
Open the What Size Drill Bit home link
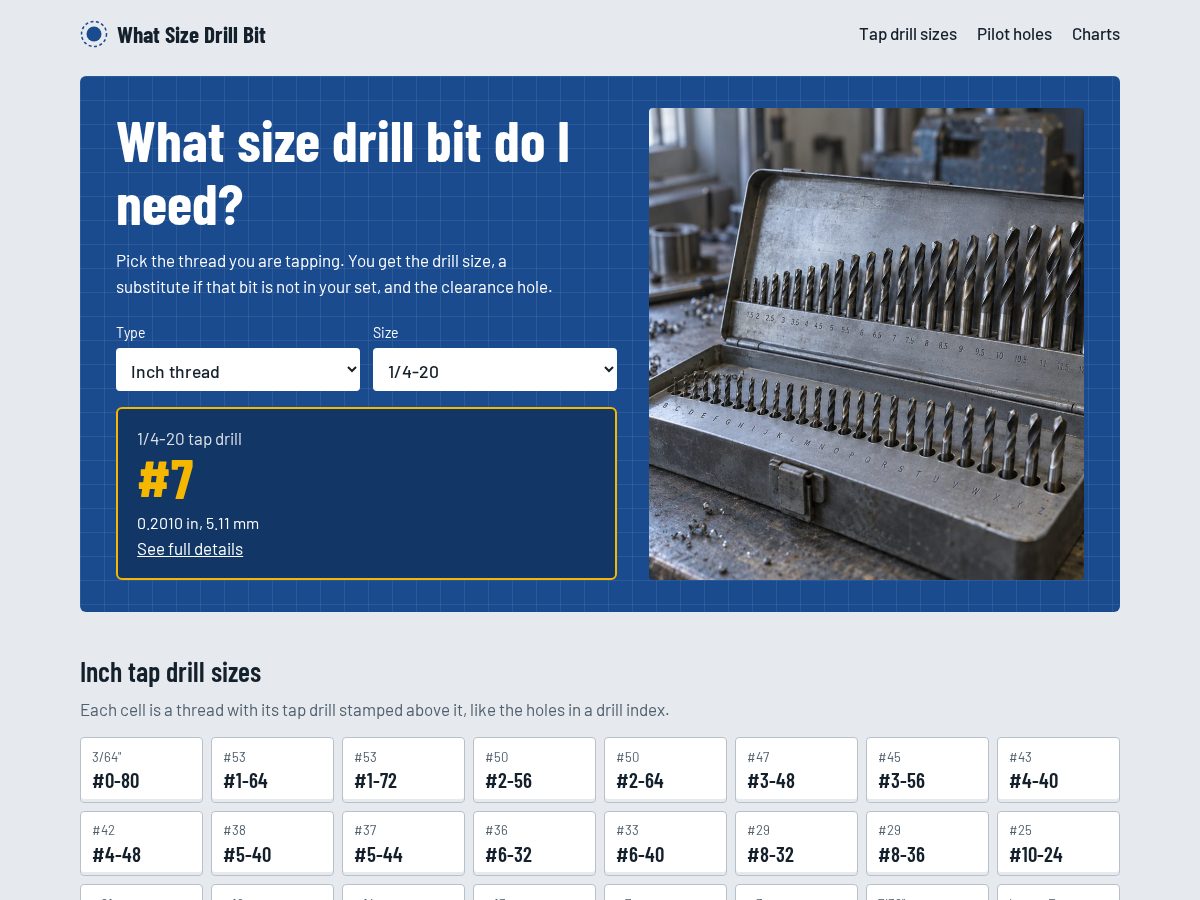pos(173,34)
